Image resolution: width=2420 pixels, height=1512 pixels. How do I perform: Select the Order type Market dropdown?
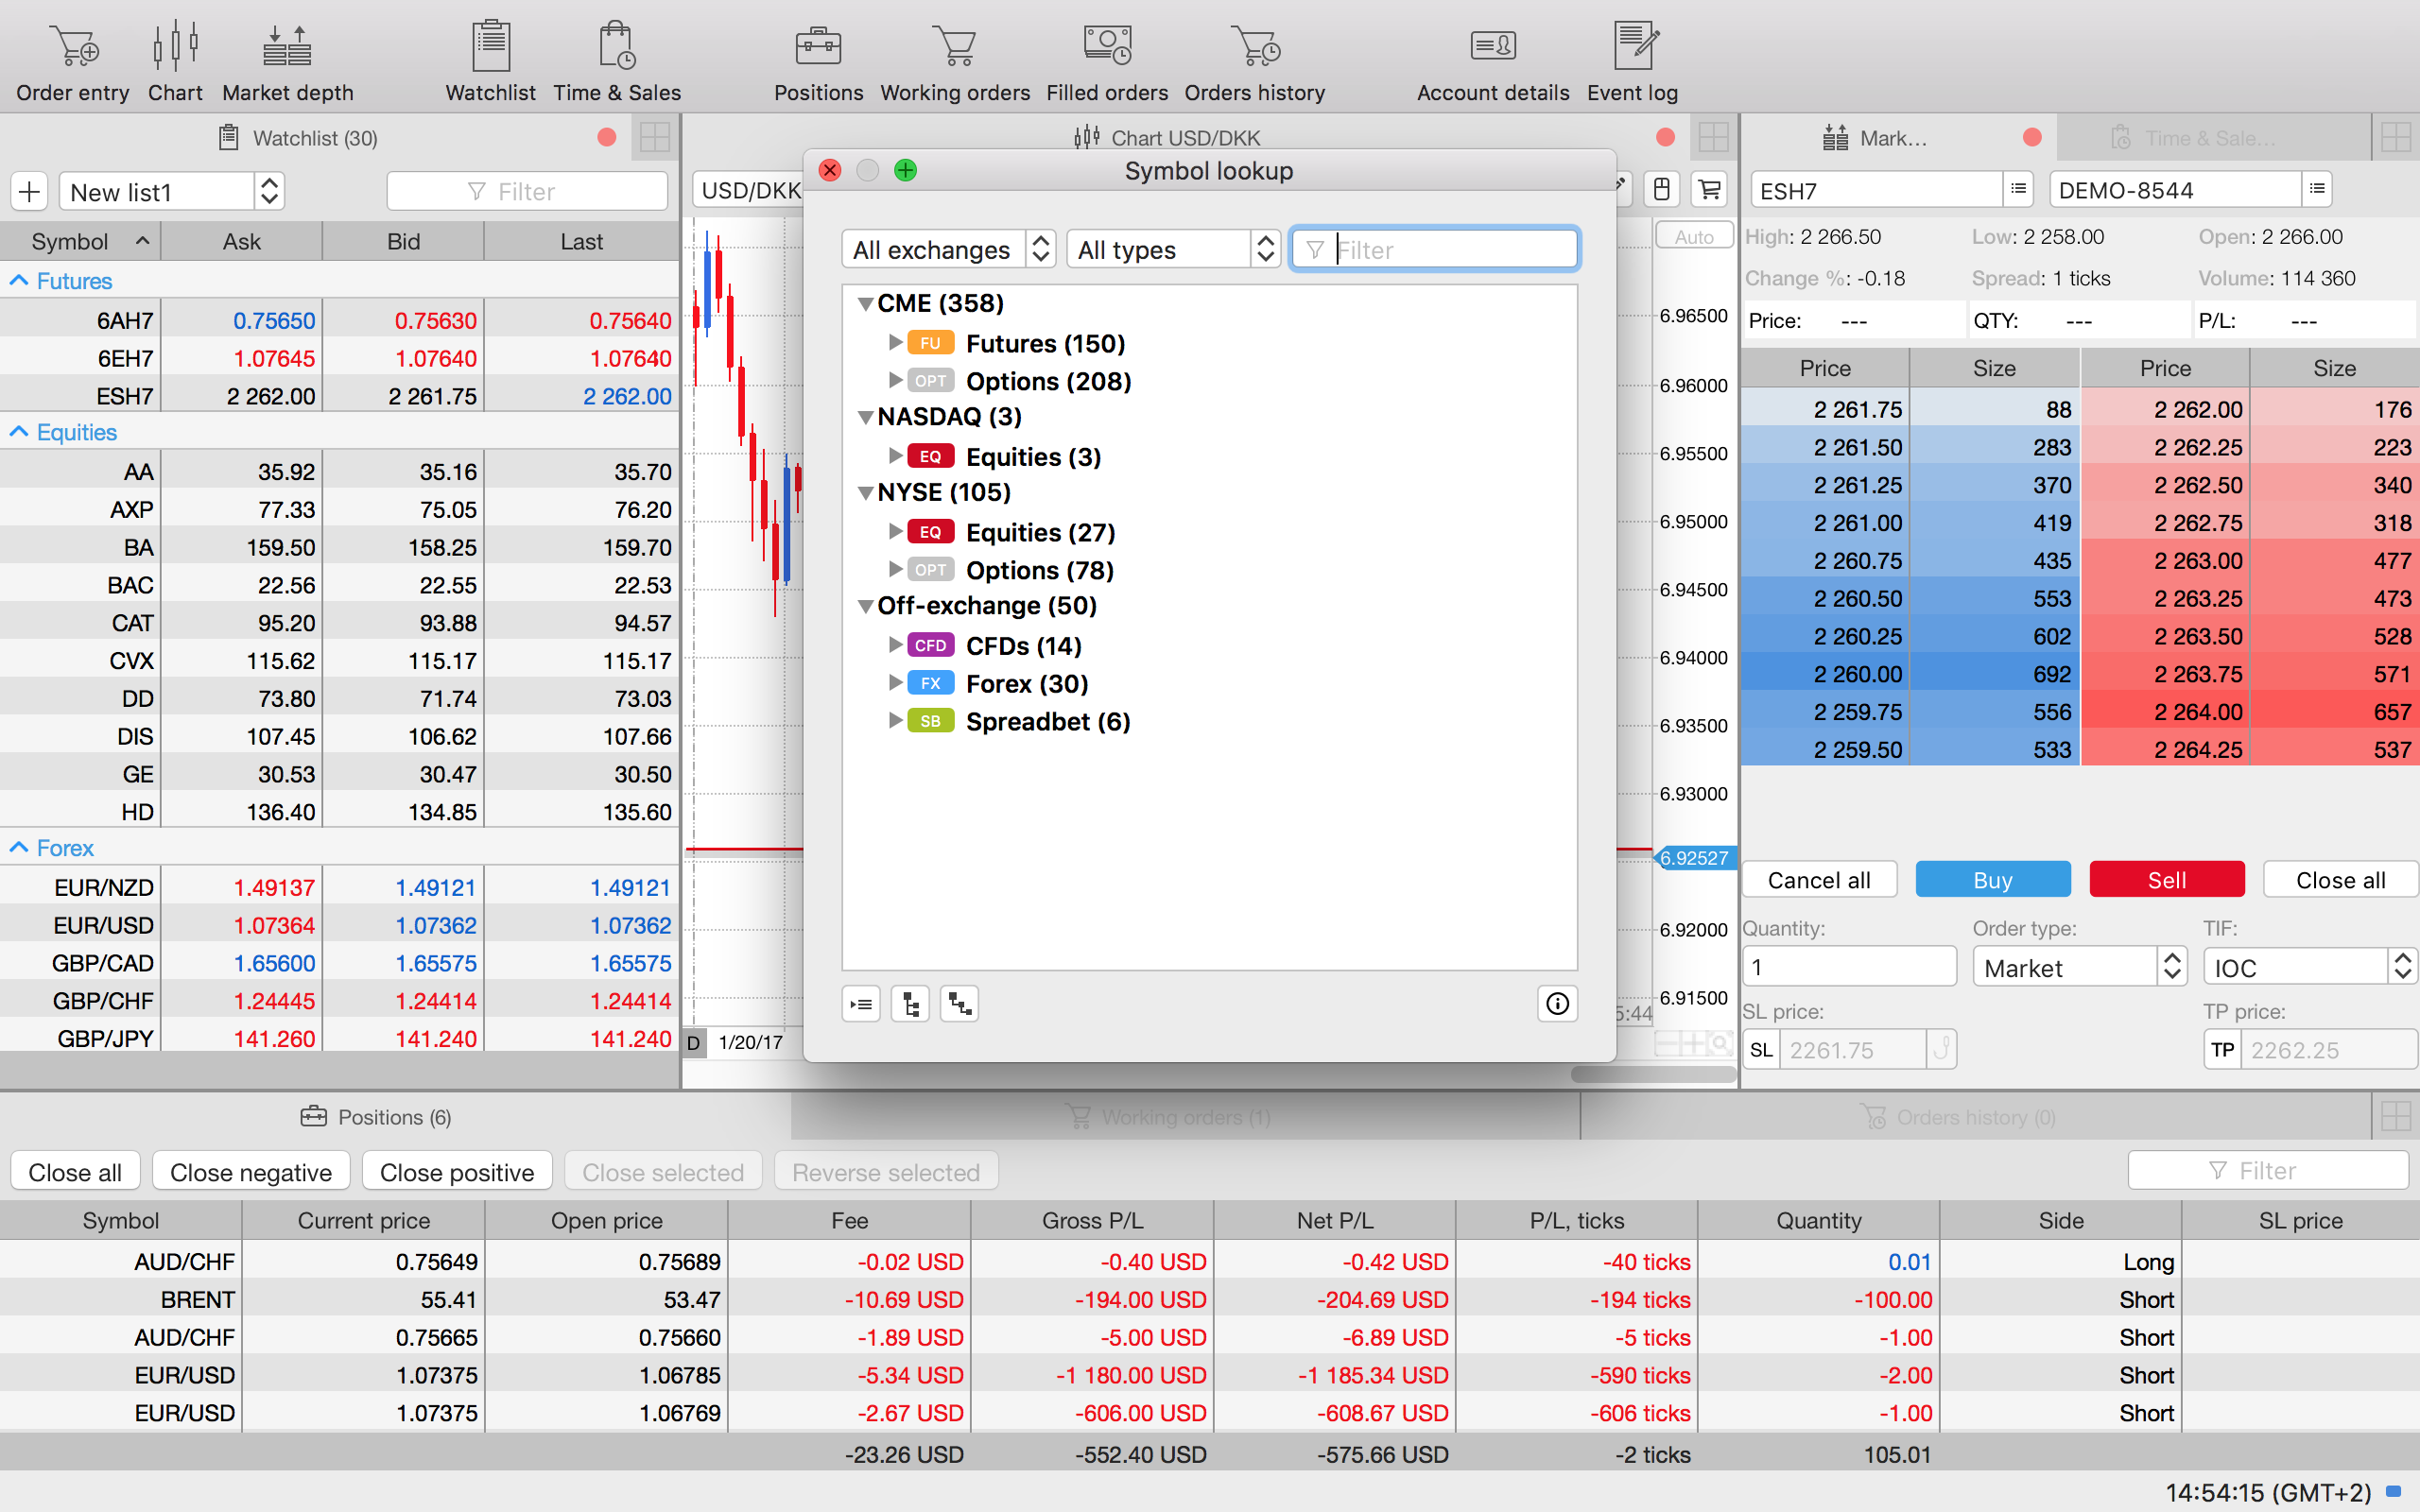click(x=2075, y=969)
